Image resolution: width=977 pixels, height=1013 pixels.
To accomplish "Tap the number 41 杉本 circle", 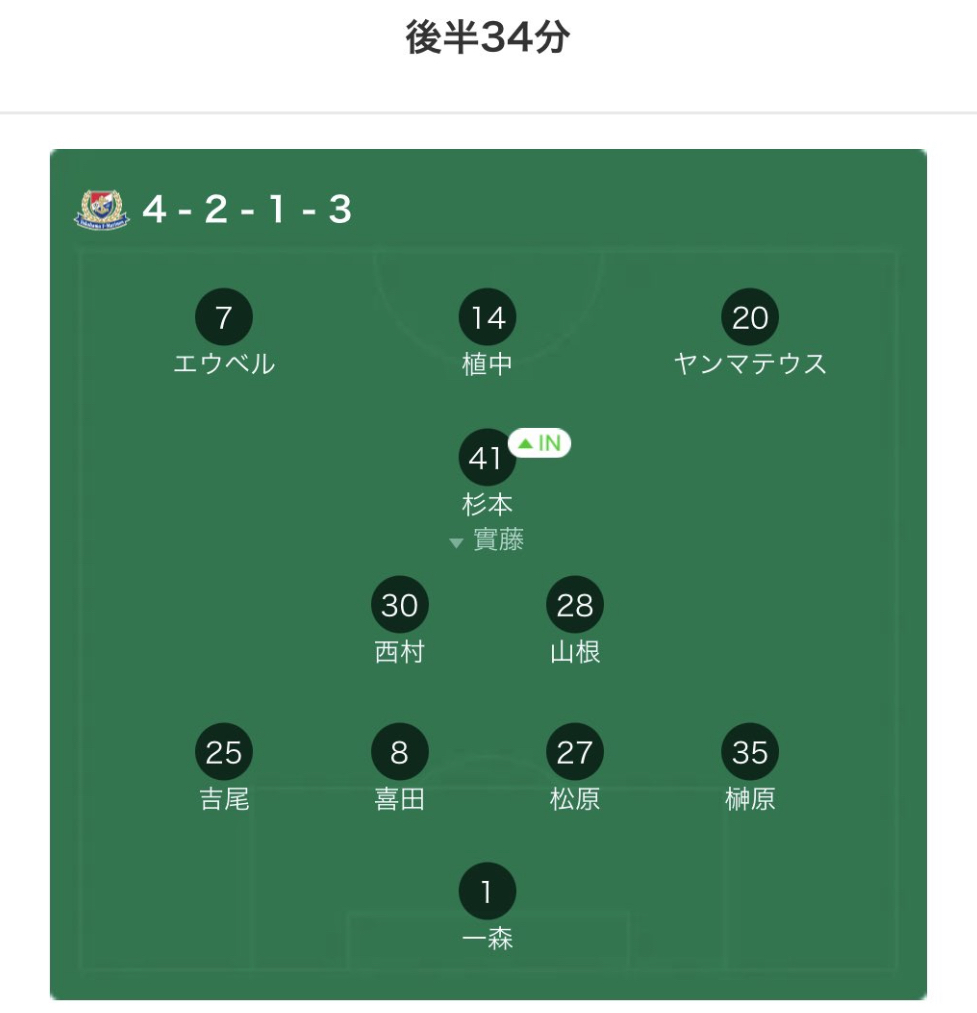I will pos(487,457).
